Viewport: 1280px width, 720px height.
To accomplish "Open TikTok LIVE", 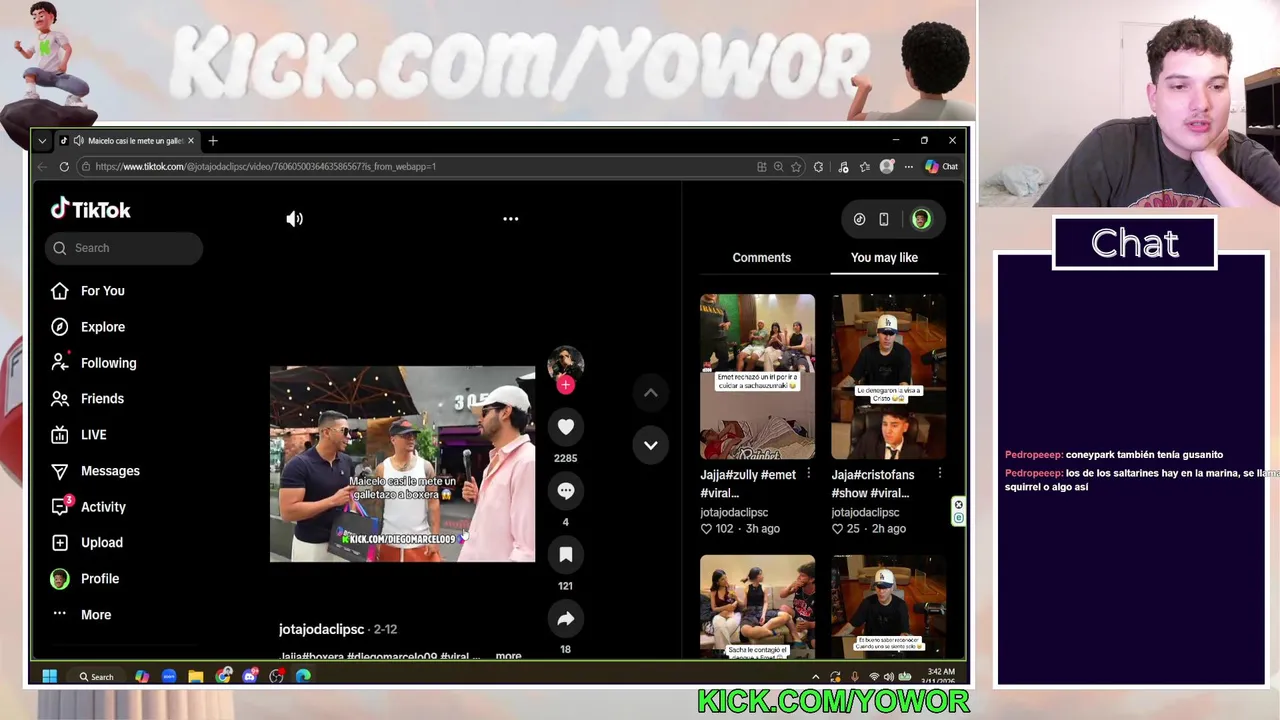I will pos(79,435).
